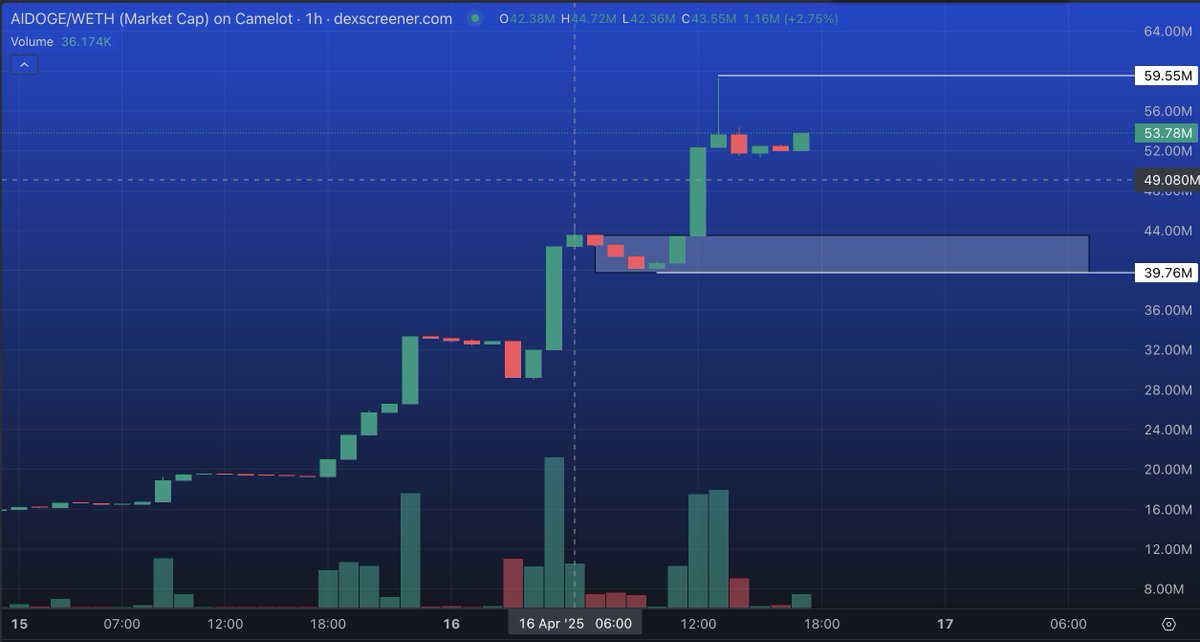The height and width of the screenshot is (642, 1200).
Task: Click the 36.00M price axis label
Action: 1166,310
